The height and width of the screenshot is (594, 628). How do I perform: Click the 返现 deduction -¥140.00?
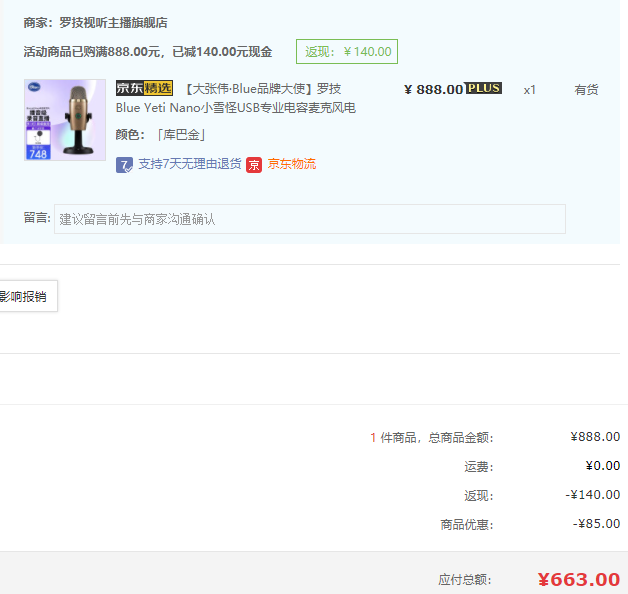point(593,495)
